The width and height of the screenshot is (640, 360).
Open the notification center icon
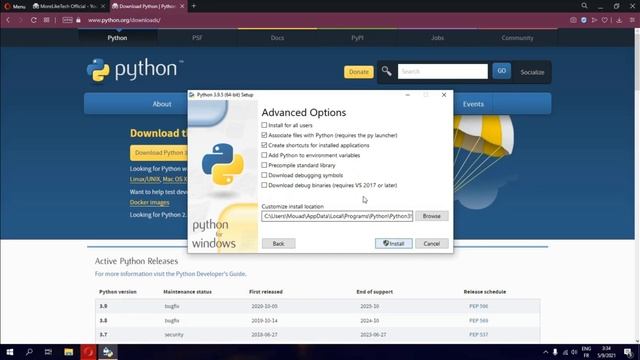[x=629, y=352]
